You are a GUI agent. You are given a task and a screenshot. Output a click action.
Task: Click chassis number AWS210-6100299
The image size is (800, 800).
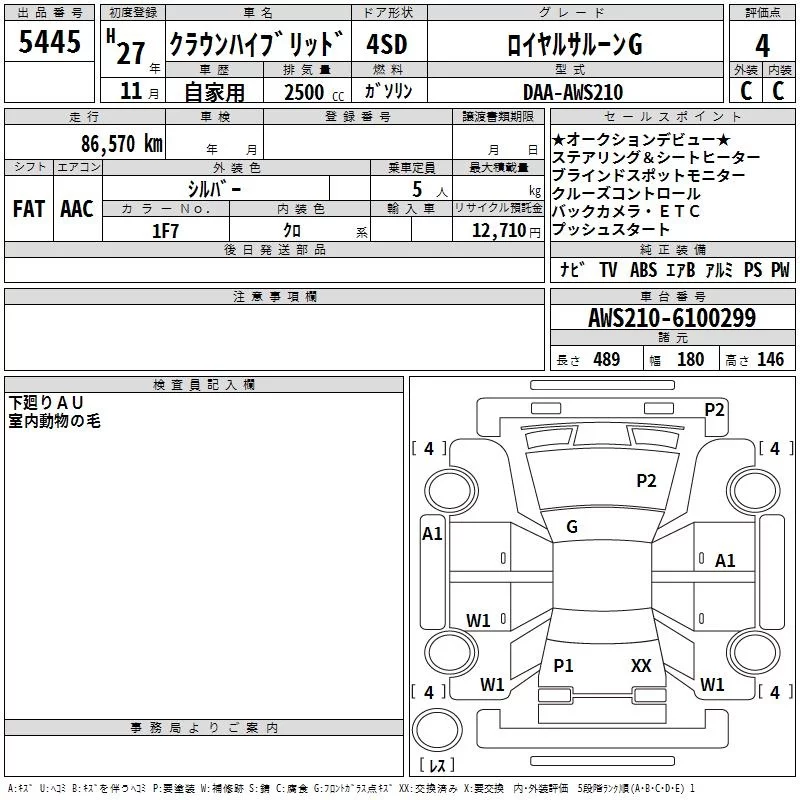pyautogui.click(x=672, y=319)
